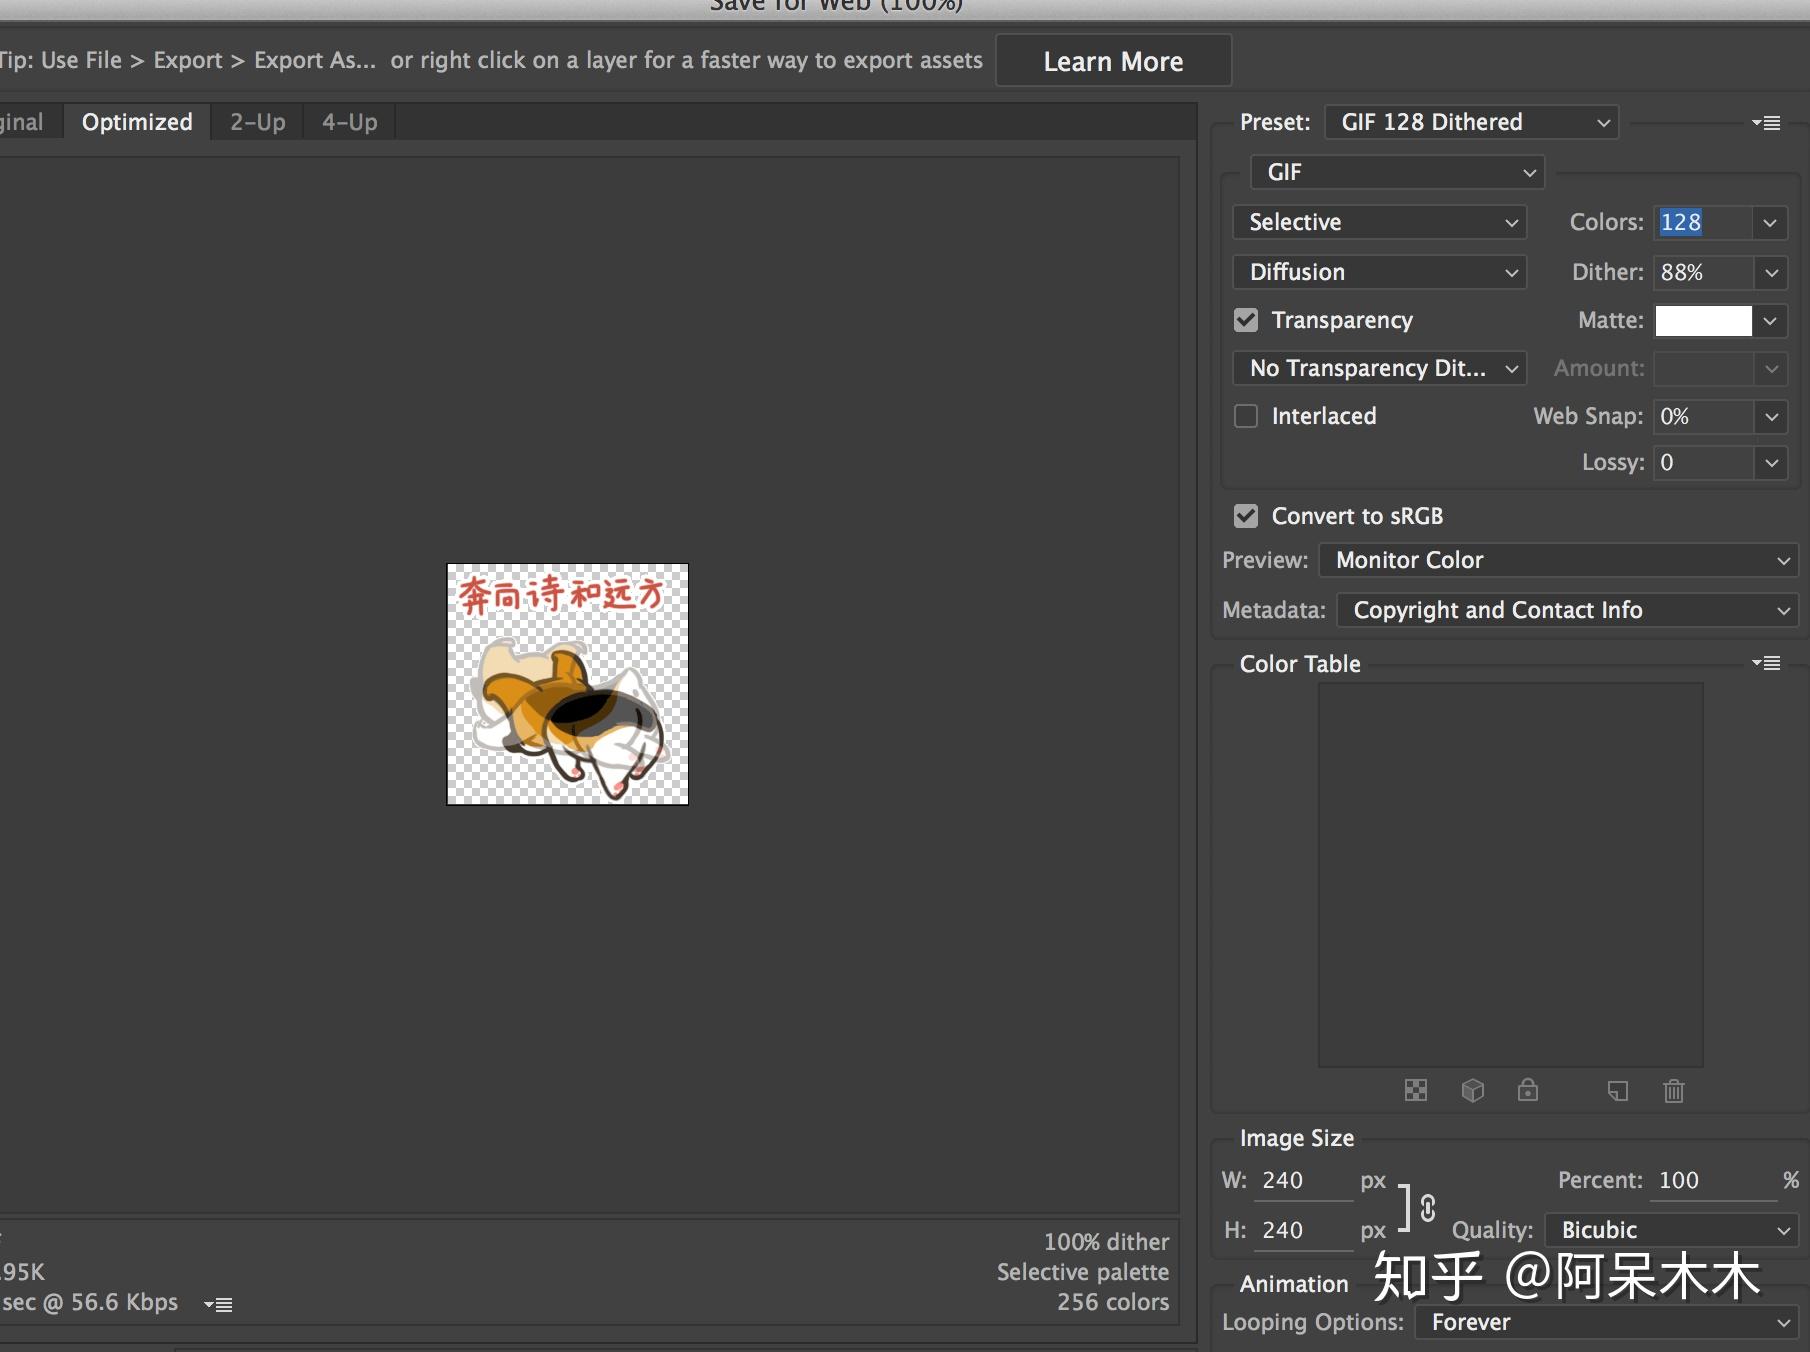The image size is (1810, 1352).
Task: Click the web-safe shift cube icon
Action: pos(1472,1090)
